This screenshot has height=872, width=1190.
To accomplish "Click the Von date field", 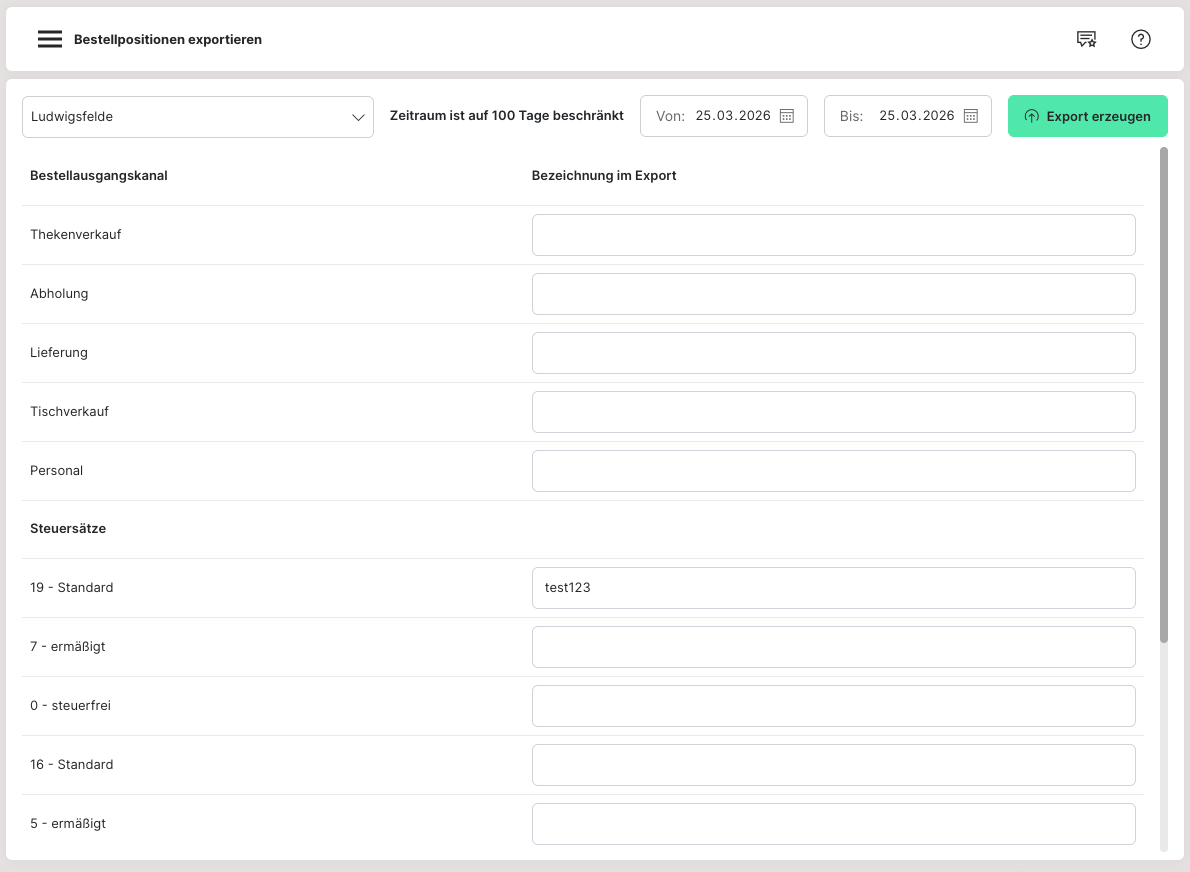I will (x=732, y=116).
